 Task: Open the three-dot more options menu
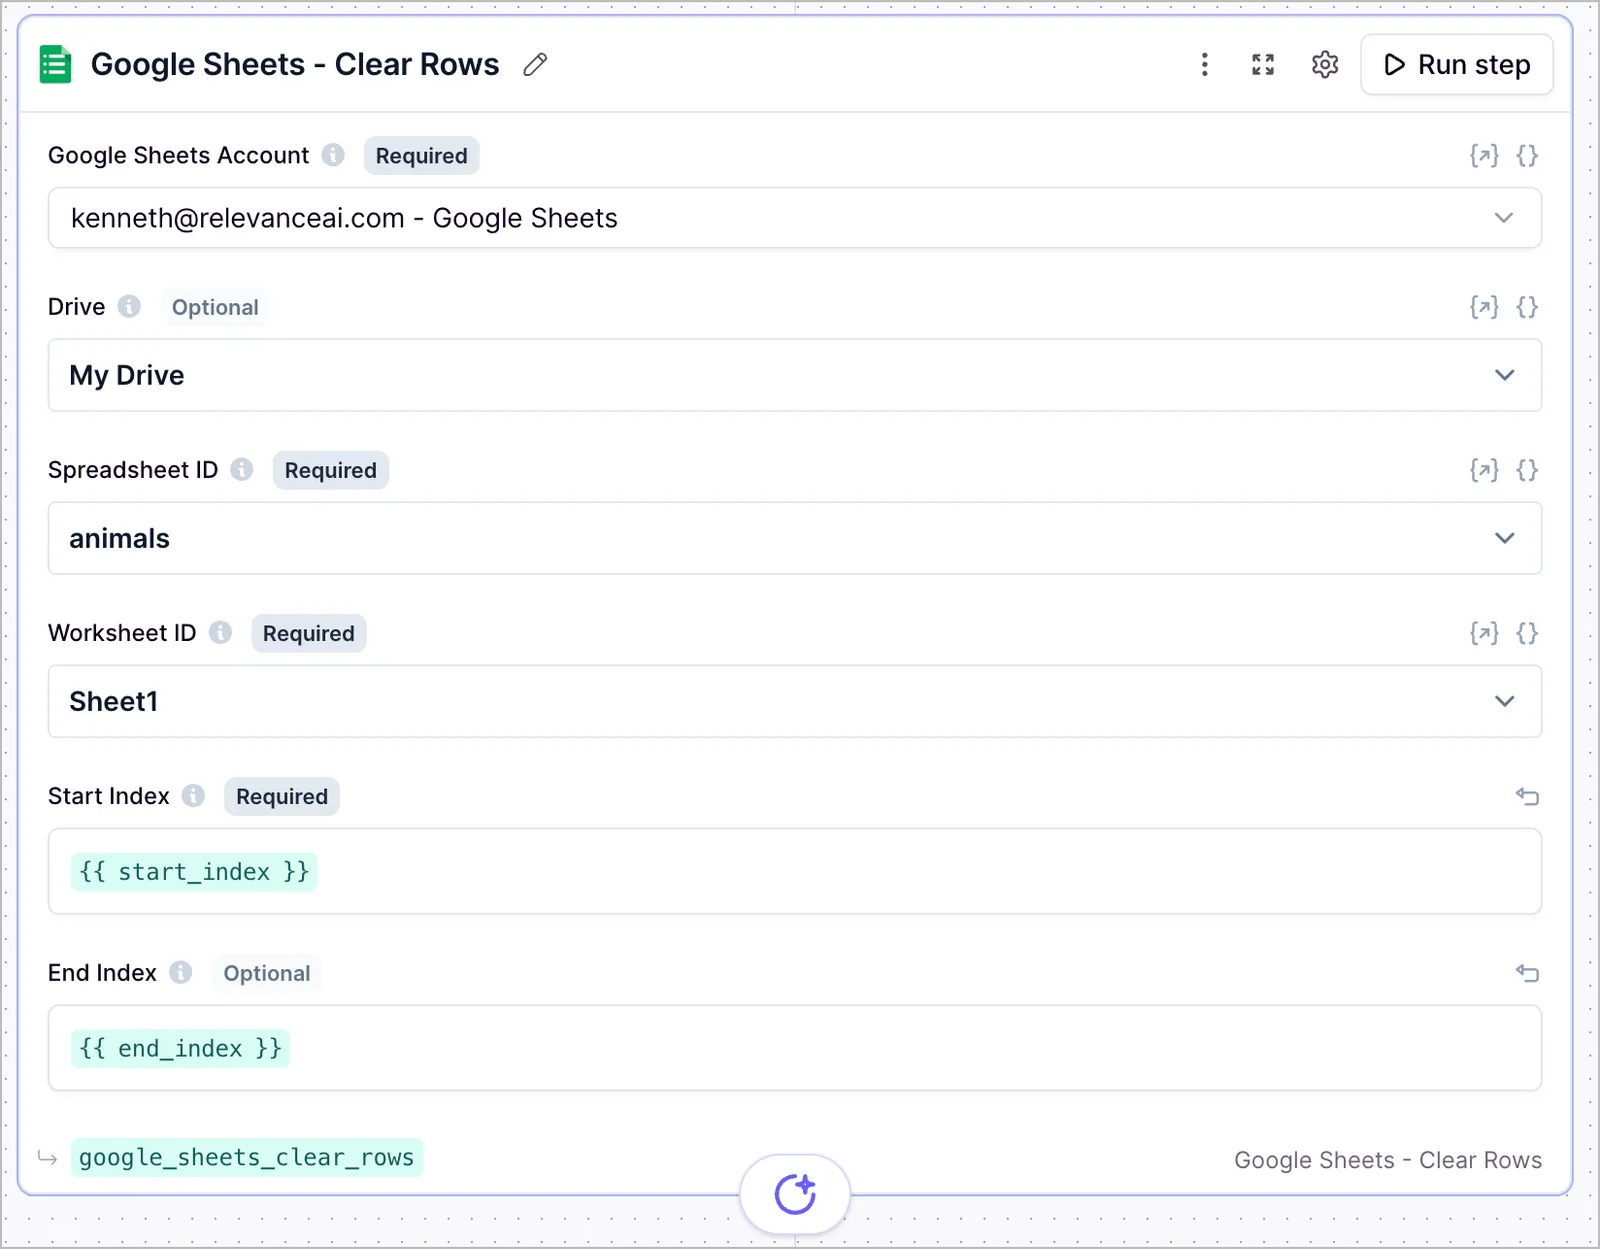(x=1204, y=65)
